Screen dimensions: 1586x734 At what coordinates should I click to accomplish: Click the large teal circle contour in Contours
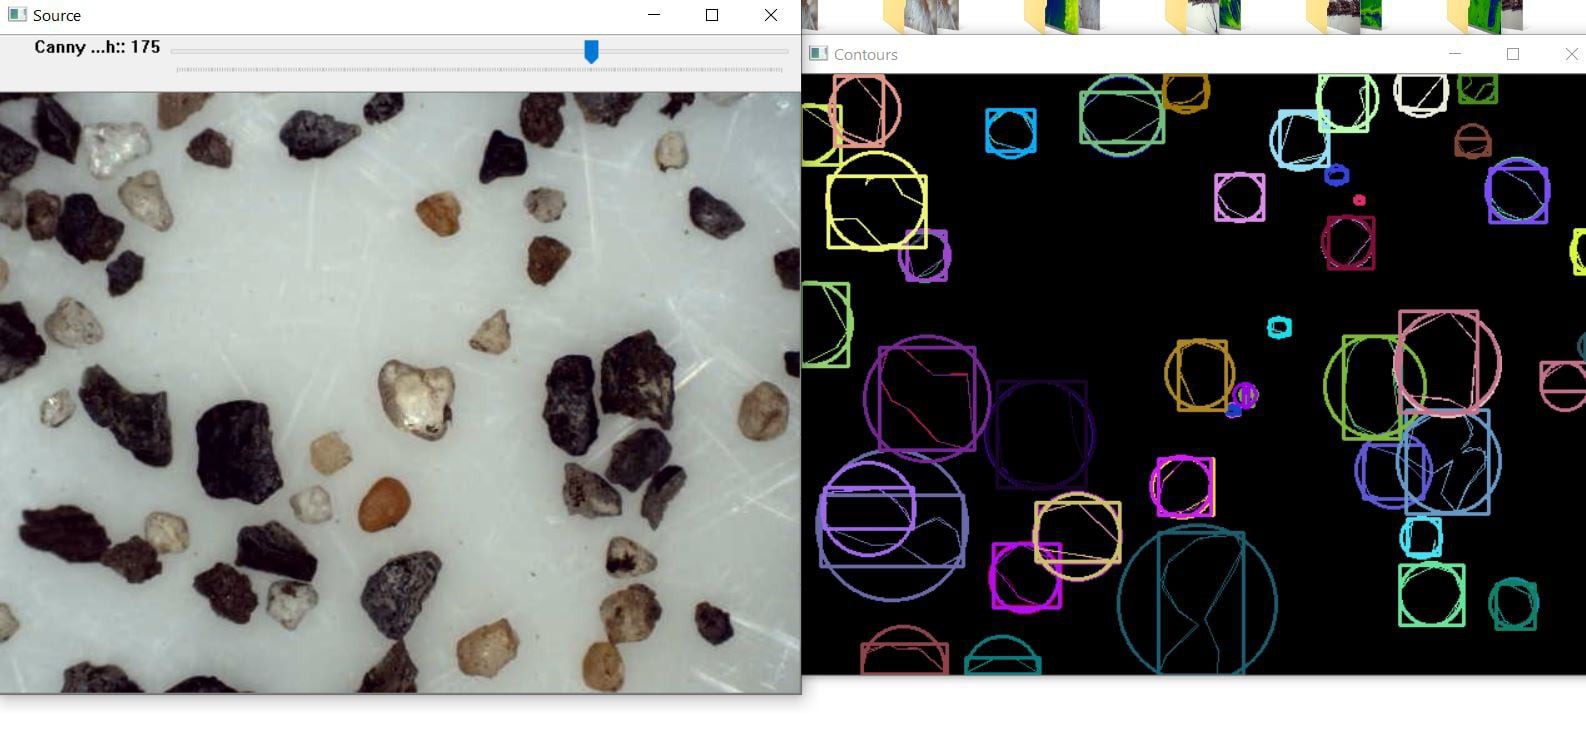[1197, 601]
